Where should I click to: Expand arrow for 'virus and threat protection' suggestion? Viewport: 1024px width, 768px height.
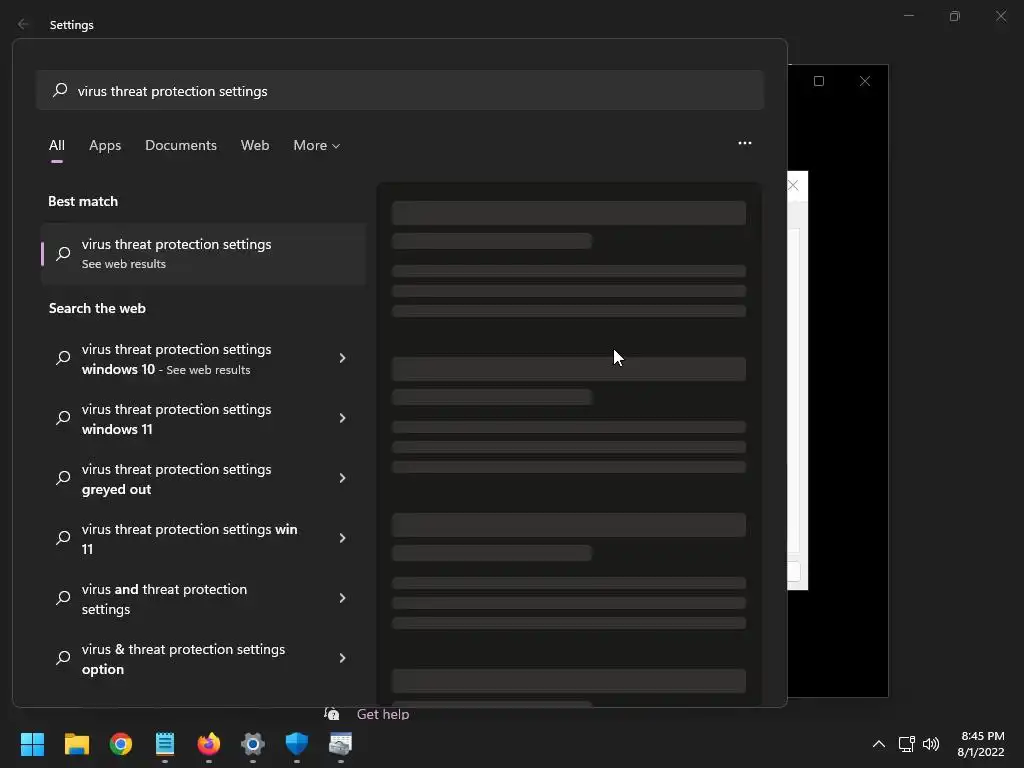(x=342, y=598)
